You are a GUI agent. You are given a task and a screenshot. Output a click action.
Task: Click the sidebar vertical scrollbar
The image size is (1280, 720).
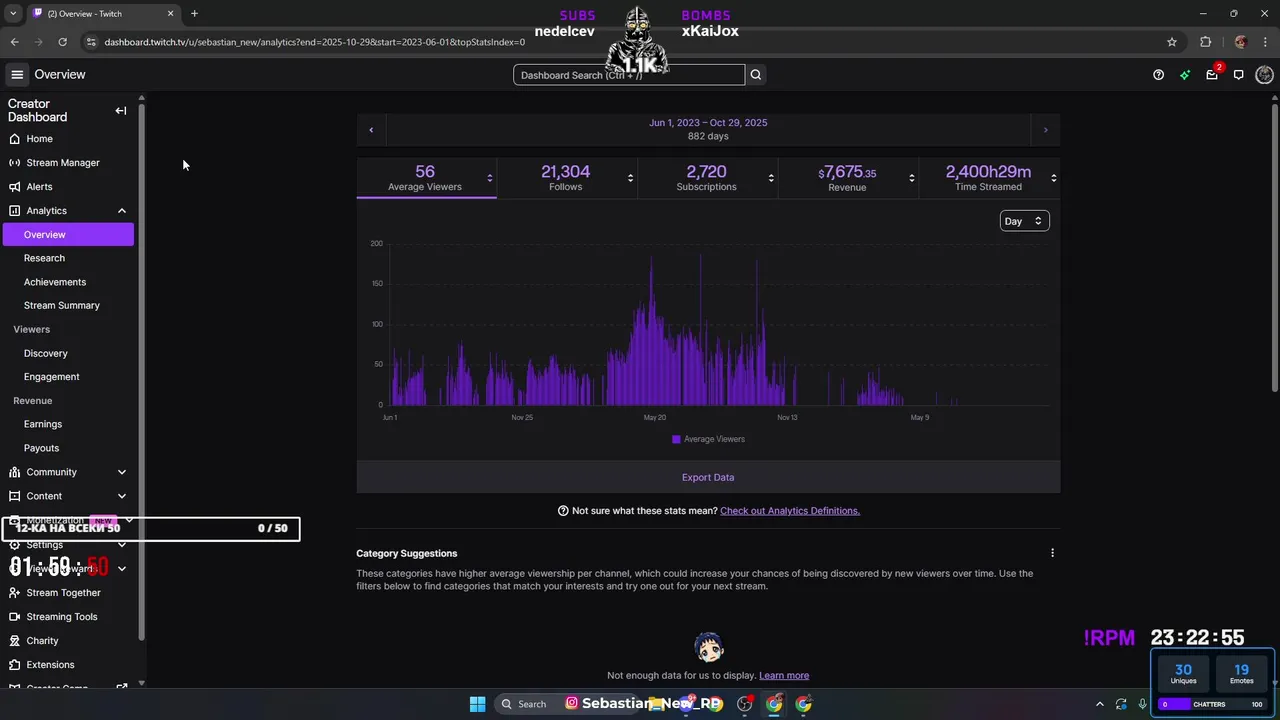[x=141, y=370]
